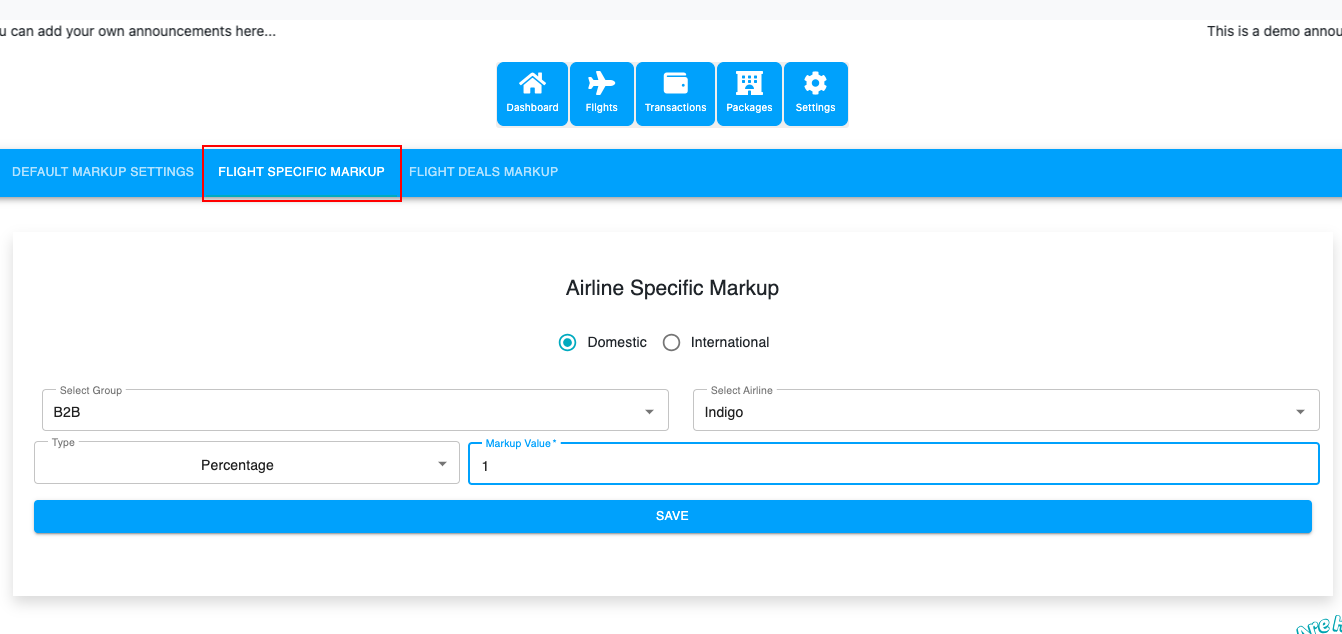Click the B2B group selection field

pos(340,412)
